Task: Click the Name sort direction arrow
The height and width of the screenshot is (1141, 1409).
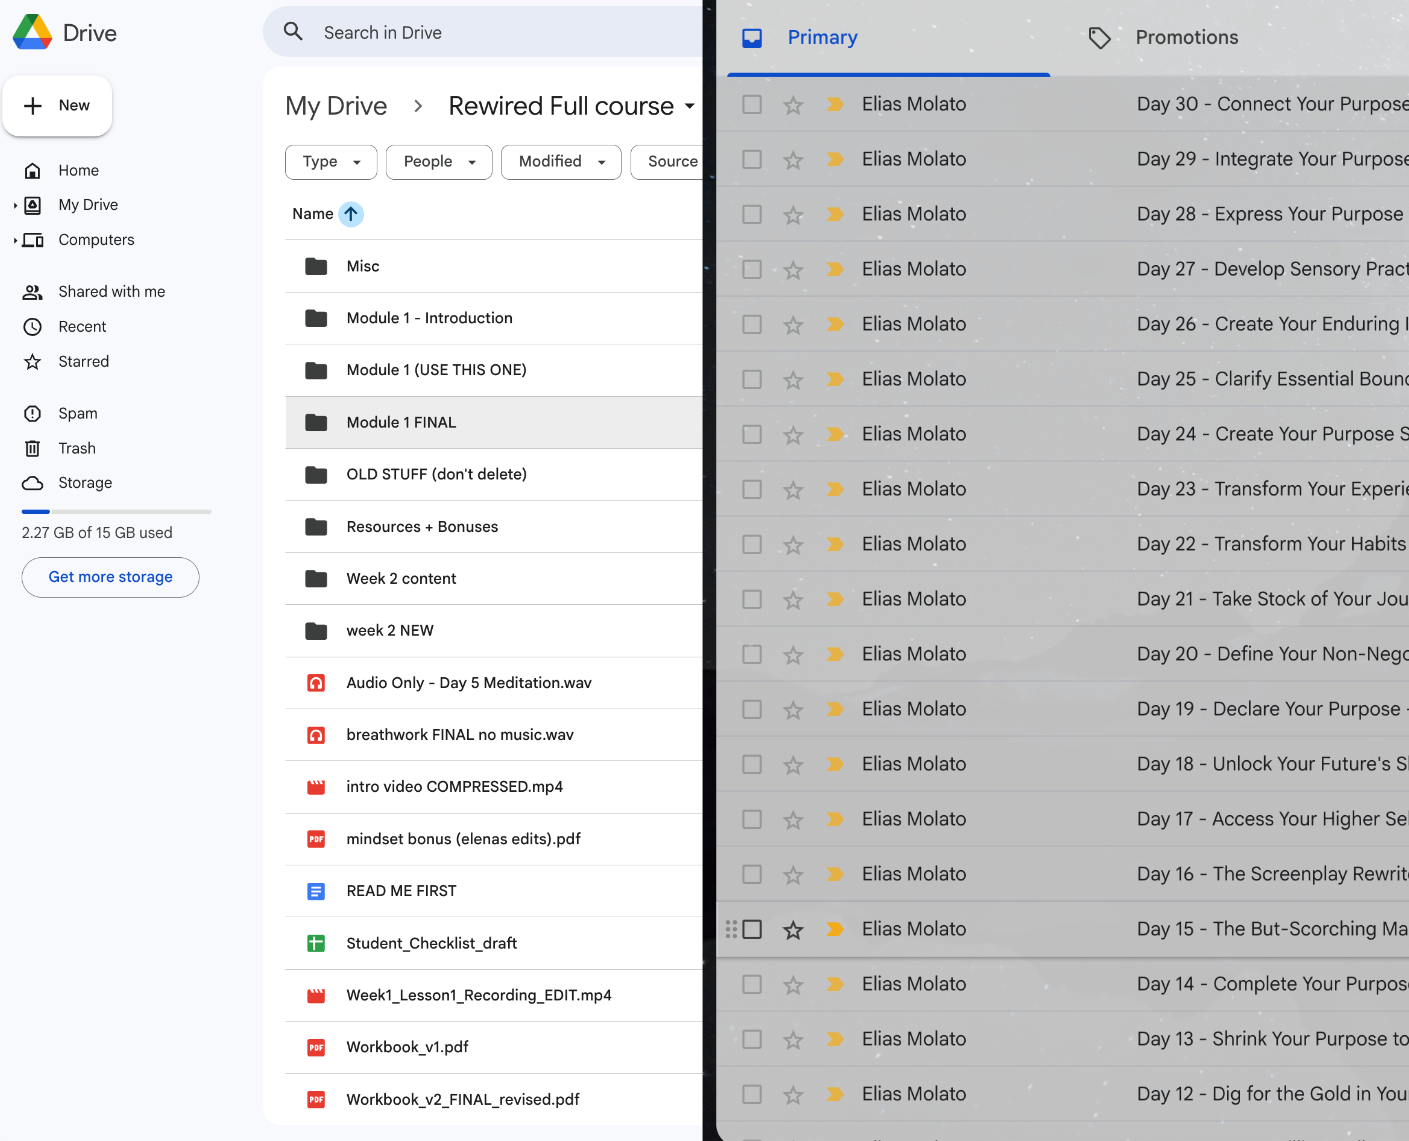Action: 351,214
